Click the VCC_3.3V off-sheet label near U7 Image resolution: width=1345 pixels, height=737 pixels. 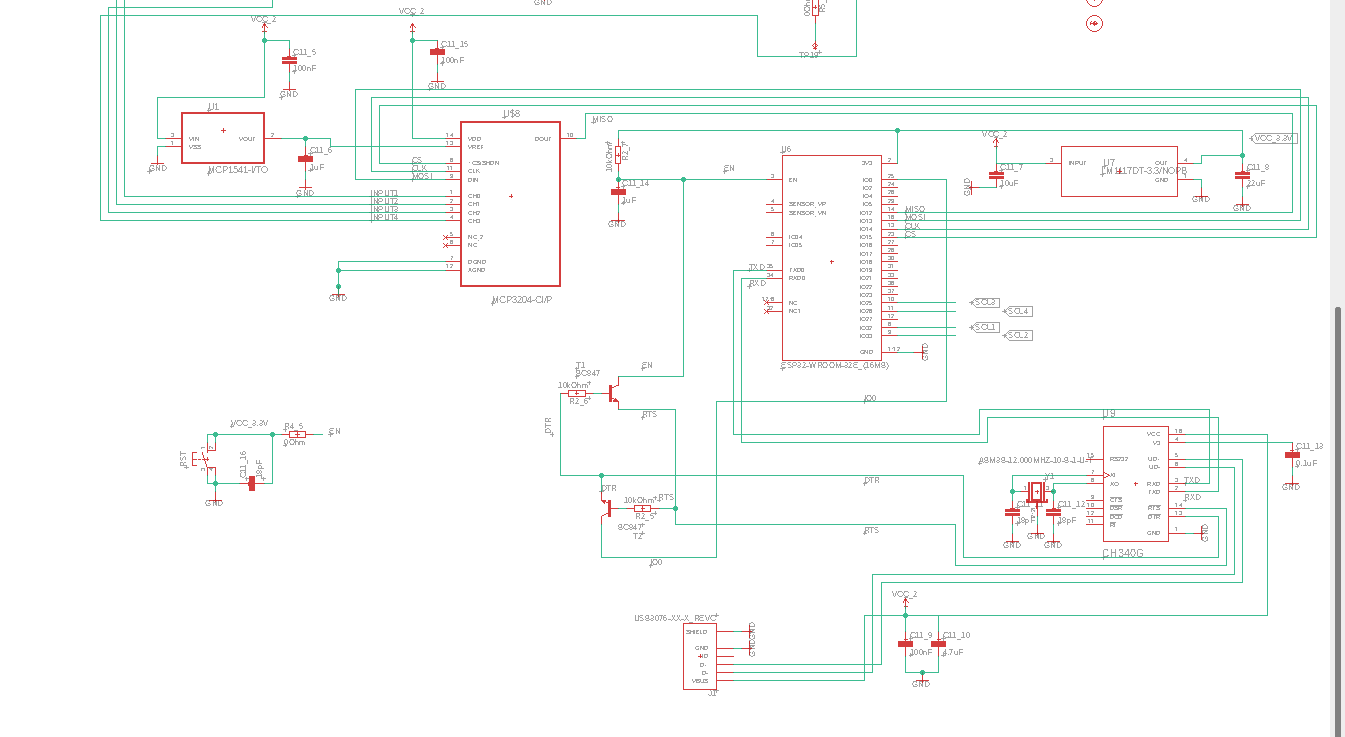[1274, 138]
